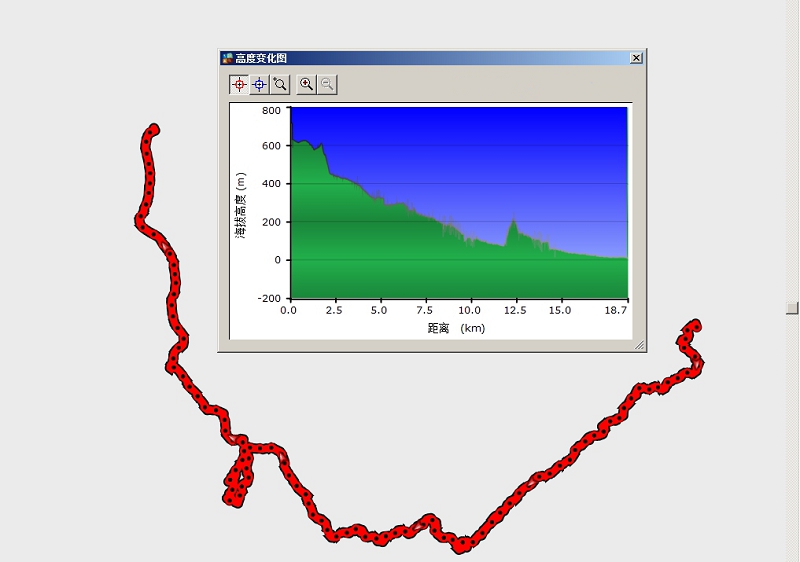Click the -200 elevation axis value
Screen dimensions: 800x562
click(x=269, y=298)
